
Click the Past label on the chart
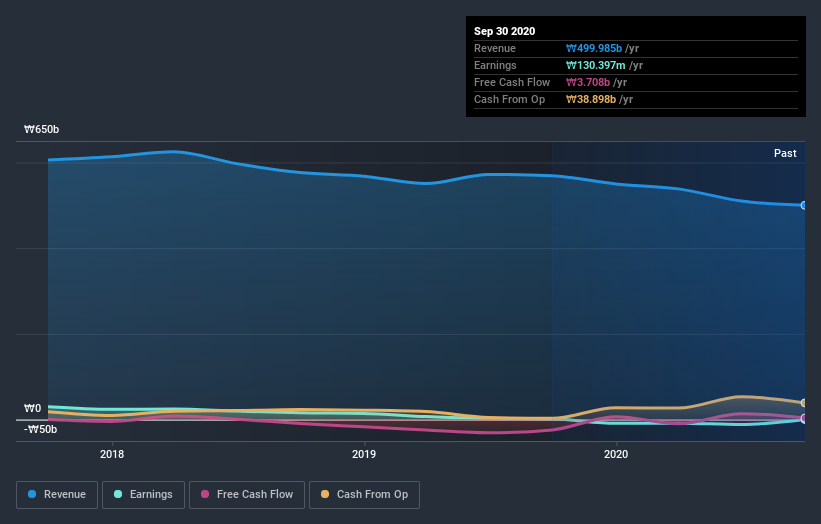tap(785, 153)
